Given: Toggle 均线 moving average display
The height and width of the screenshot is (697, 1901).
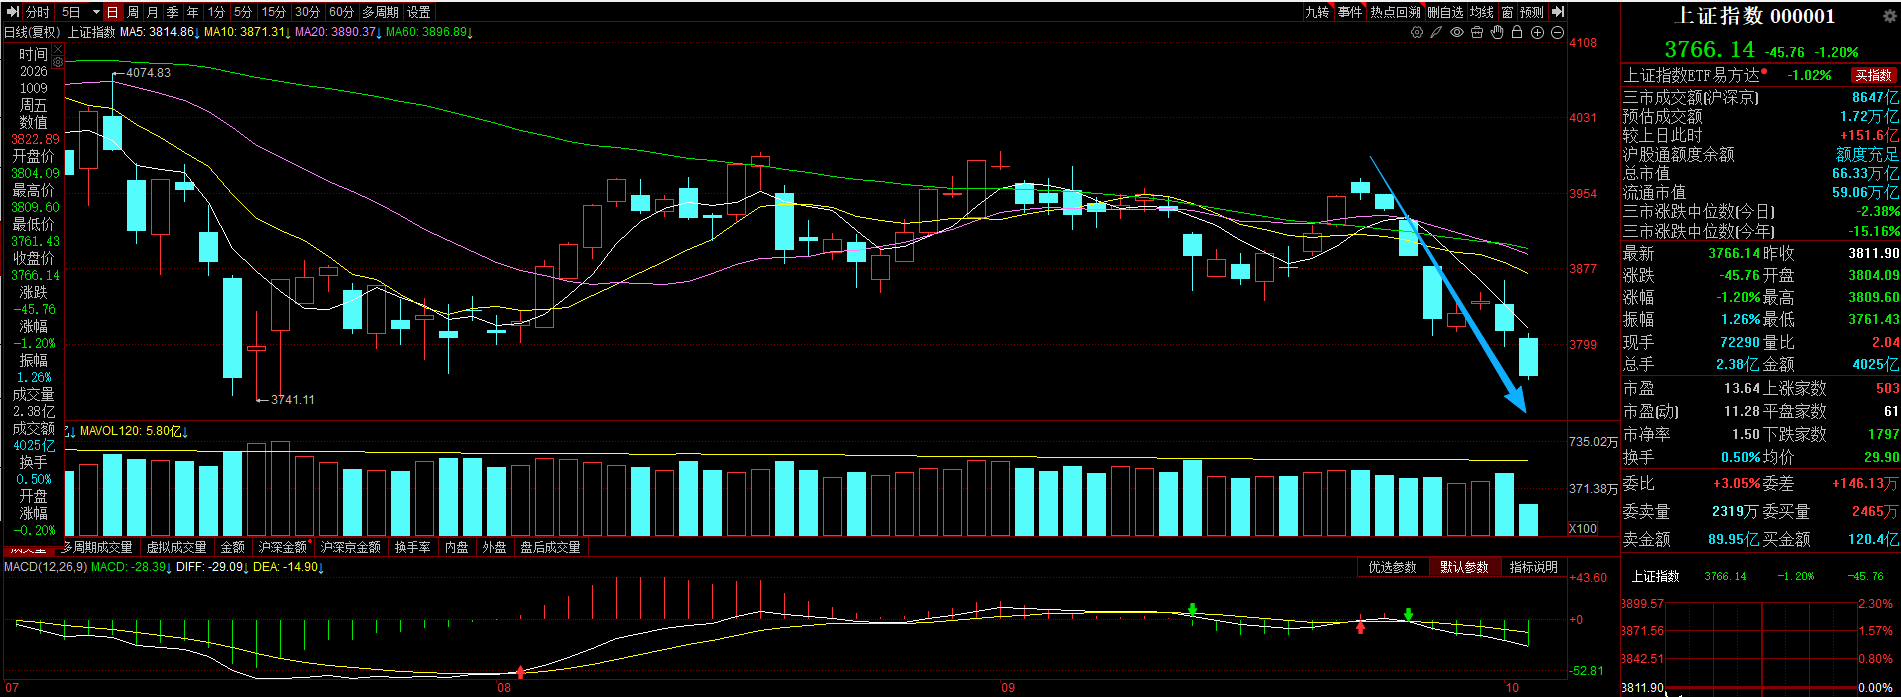Looking at the screenshot, I should coord(1482,12).
